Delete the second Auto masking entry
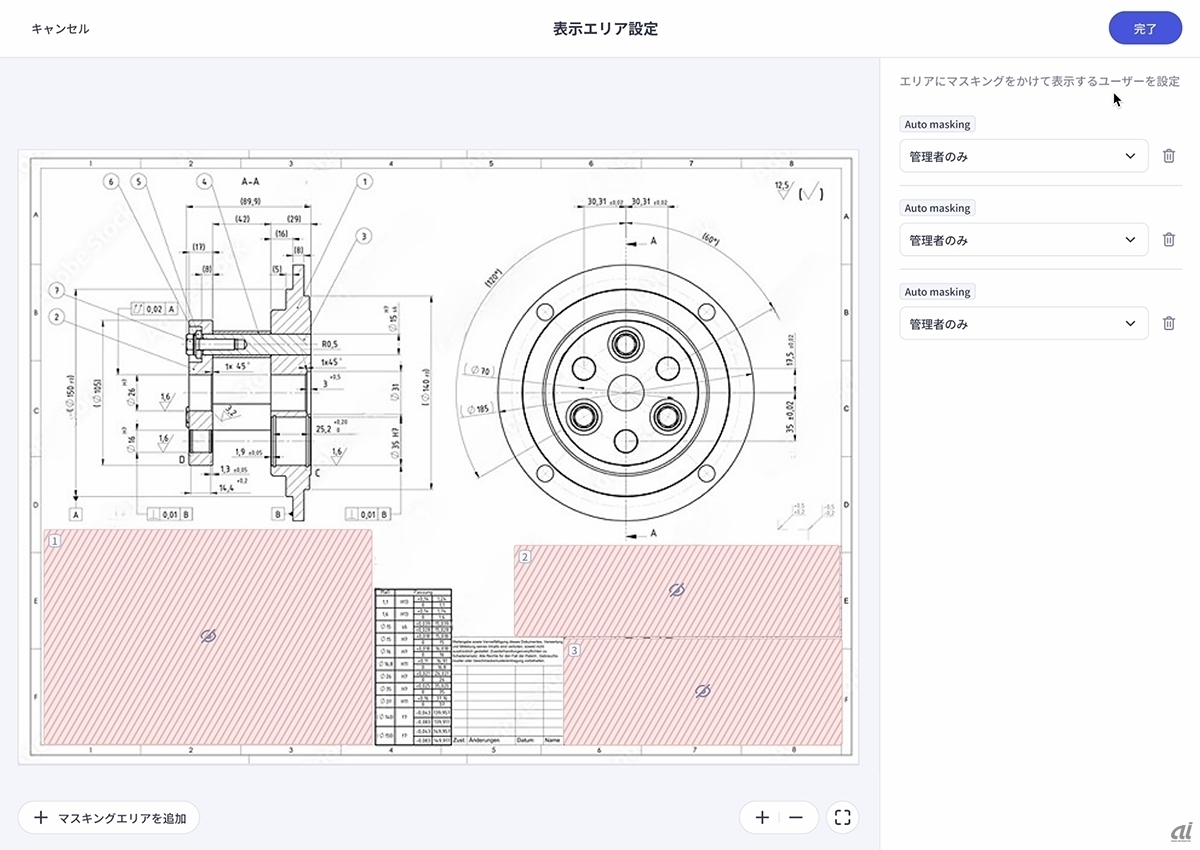This screenshot has width=1200, height=850. 1168,240
